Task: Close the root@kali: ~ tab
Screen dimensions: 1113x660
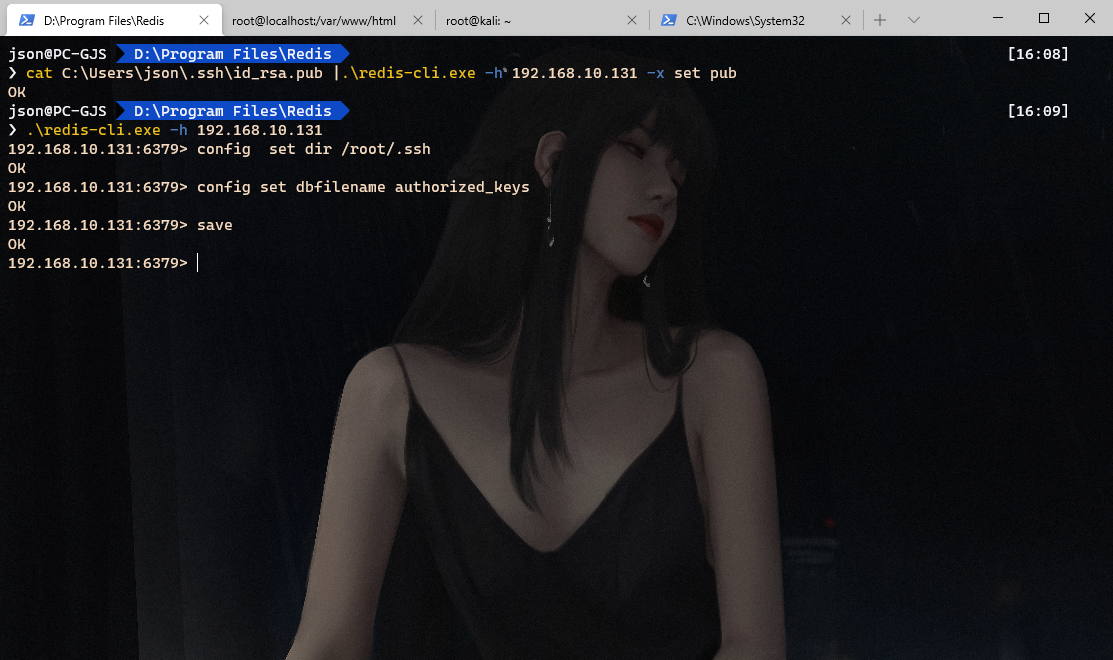Action: [x=632, y=20]
